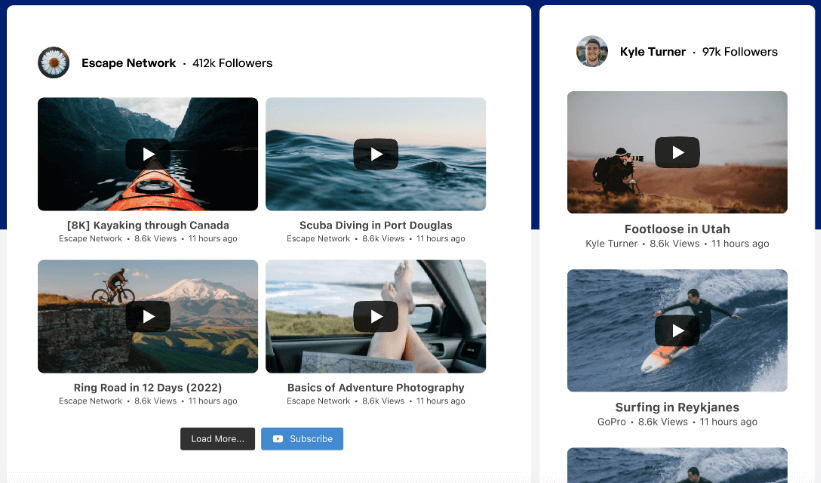Click Kyle Turner's profile avatar
This screenshot has height=483, width=821.
592,52
